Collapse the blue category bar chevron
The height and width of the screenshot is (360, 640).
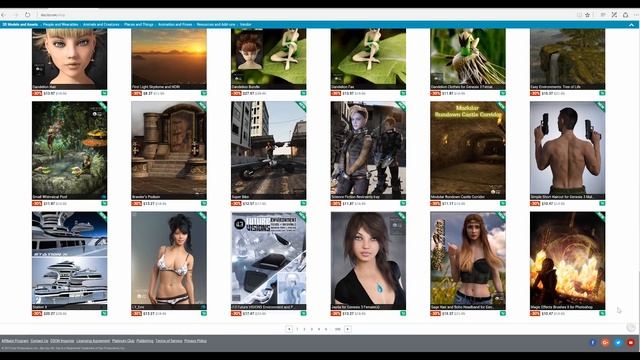[631, 24]
